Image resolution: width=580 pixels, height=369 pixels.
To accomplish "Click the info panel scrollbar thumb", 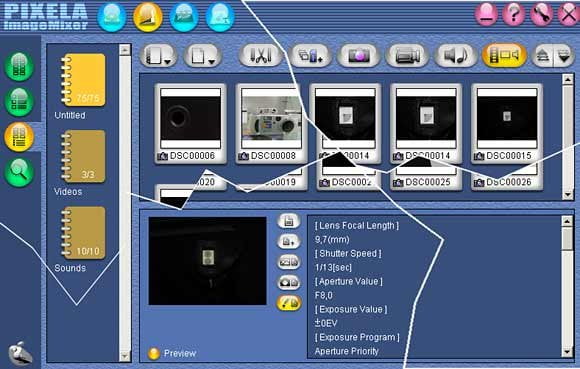I will (567, 238).
